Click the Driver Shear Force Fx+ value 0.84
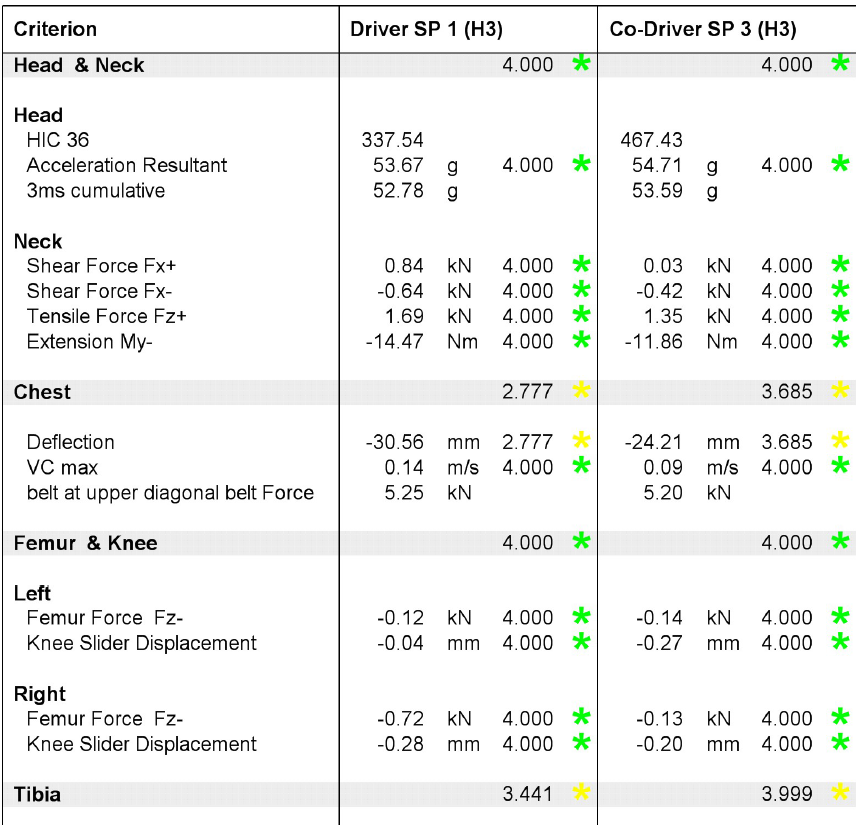 click(x=404, y=266)
